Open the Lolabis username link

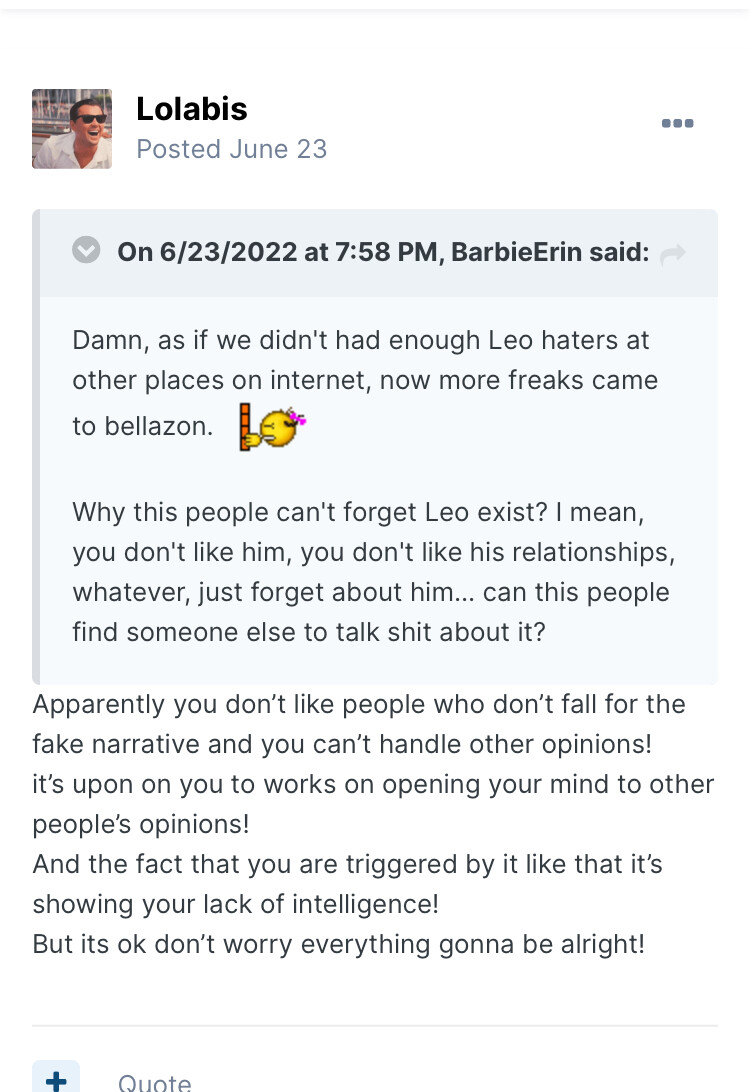(192, 109)
